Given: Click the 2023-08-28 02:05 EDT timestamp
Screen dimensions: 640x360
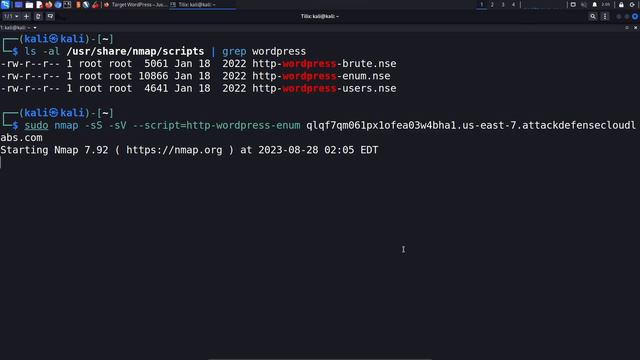Looking at the screenshot, I should (x=318, y=150).
